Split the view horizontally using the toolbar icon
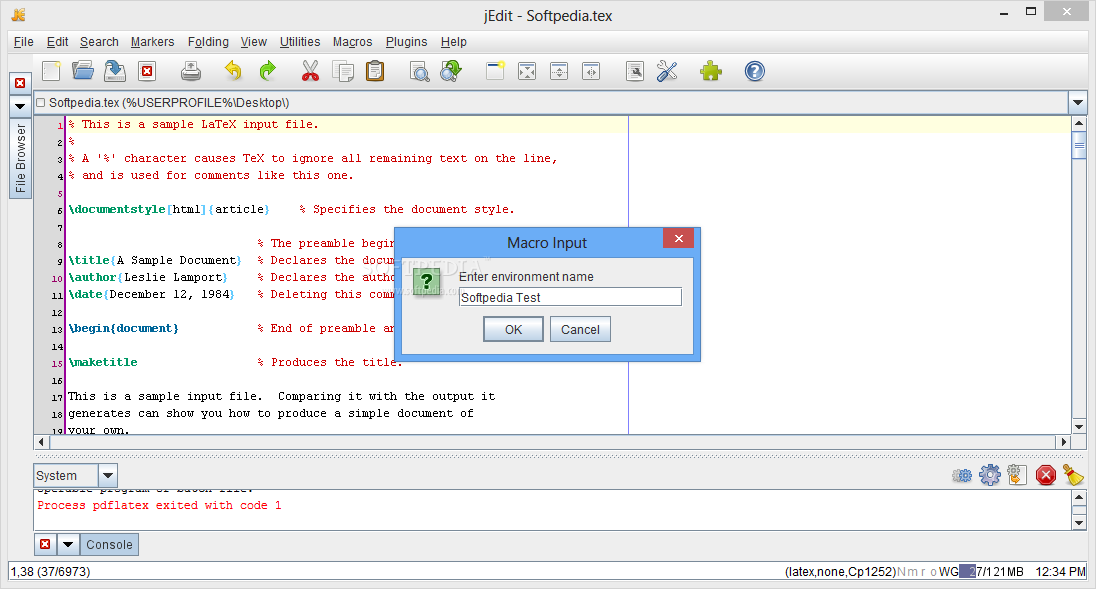 (559, 71)
